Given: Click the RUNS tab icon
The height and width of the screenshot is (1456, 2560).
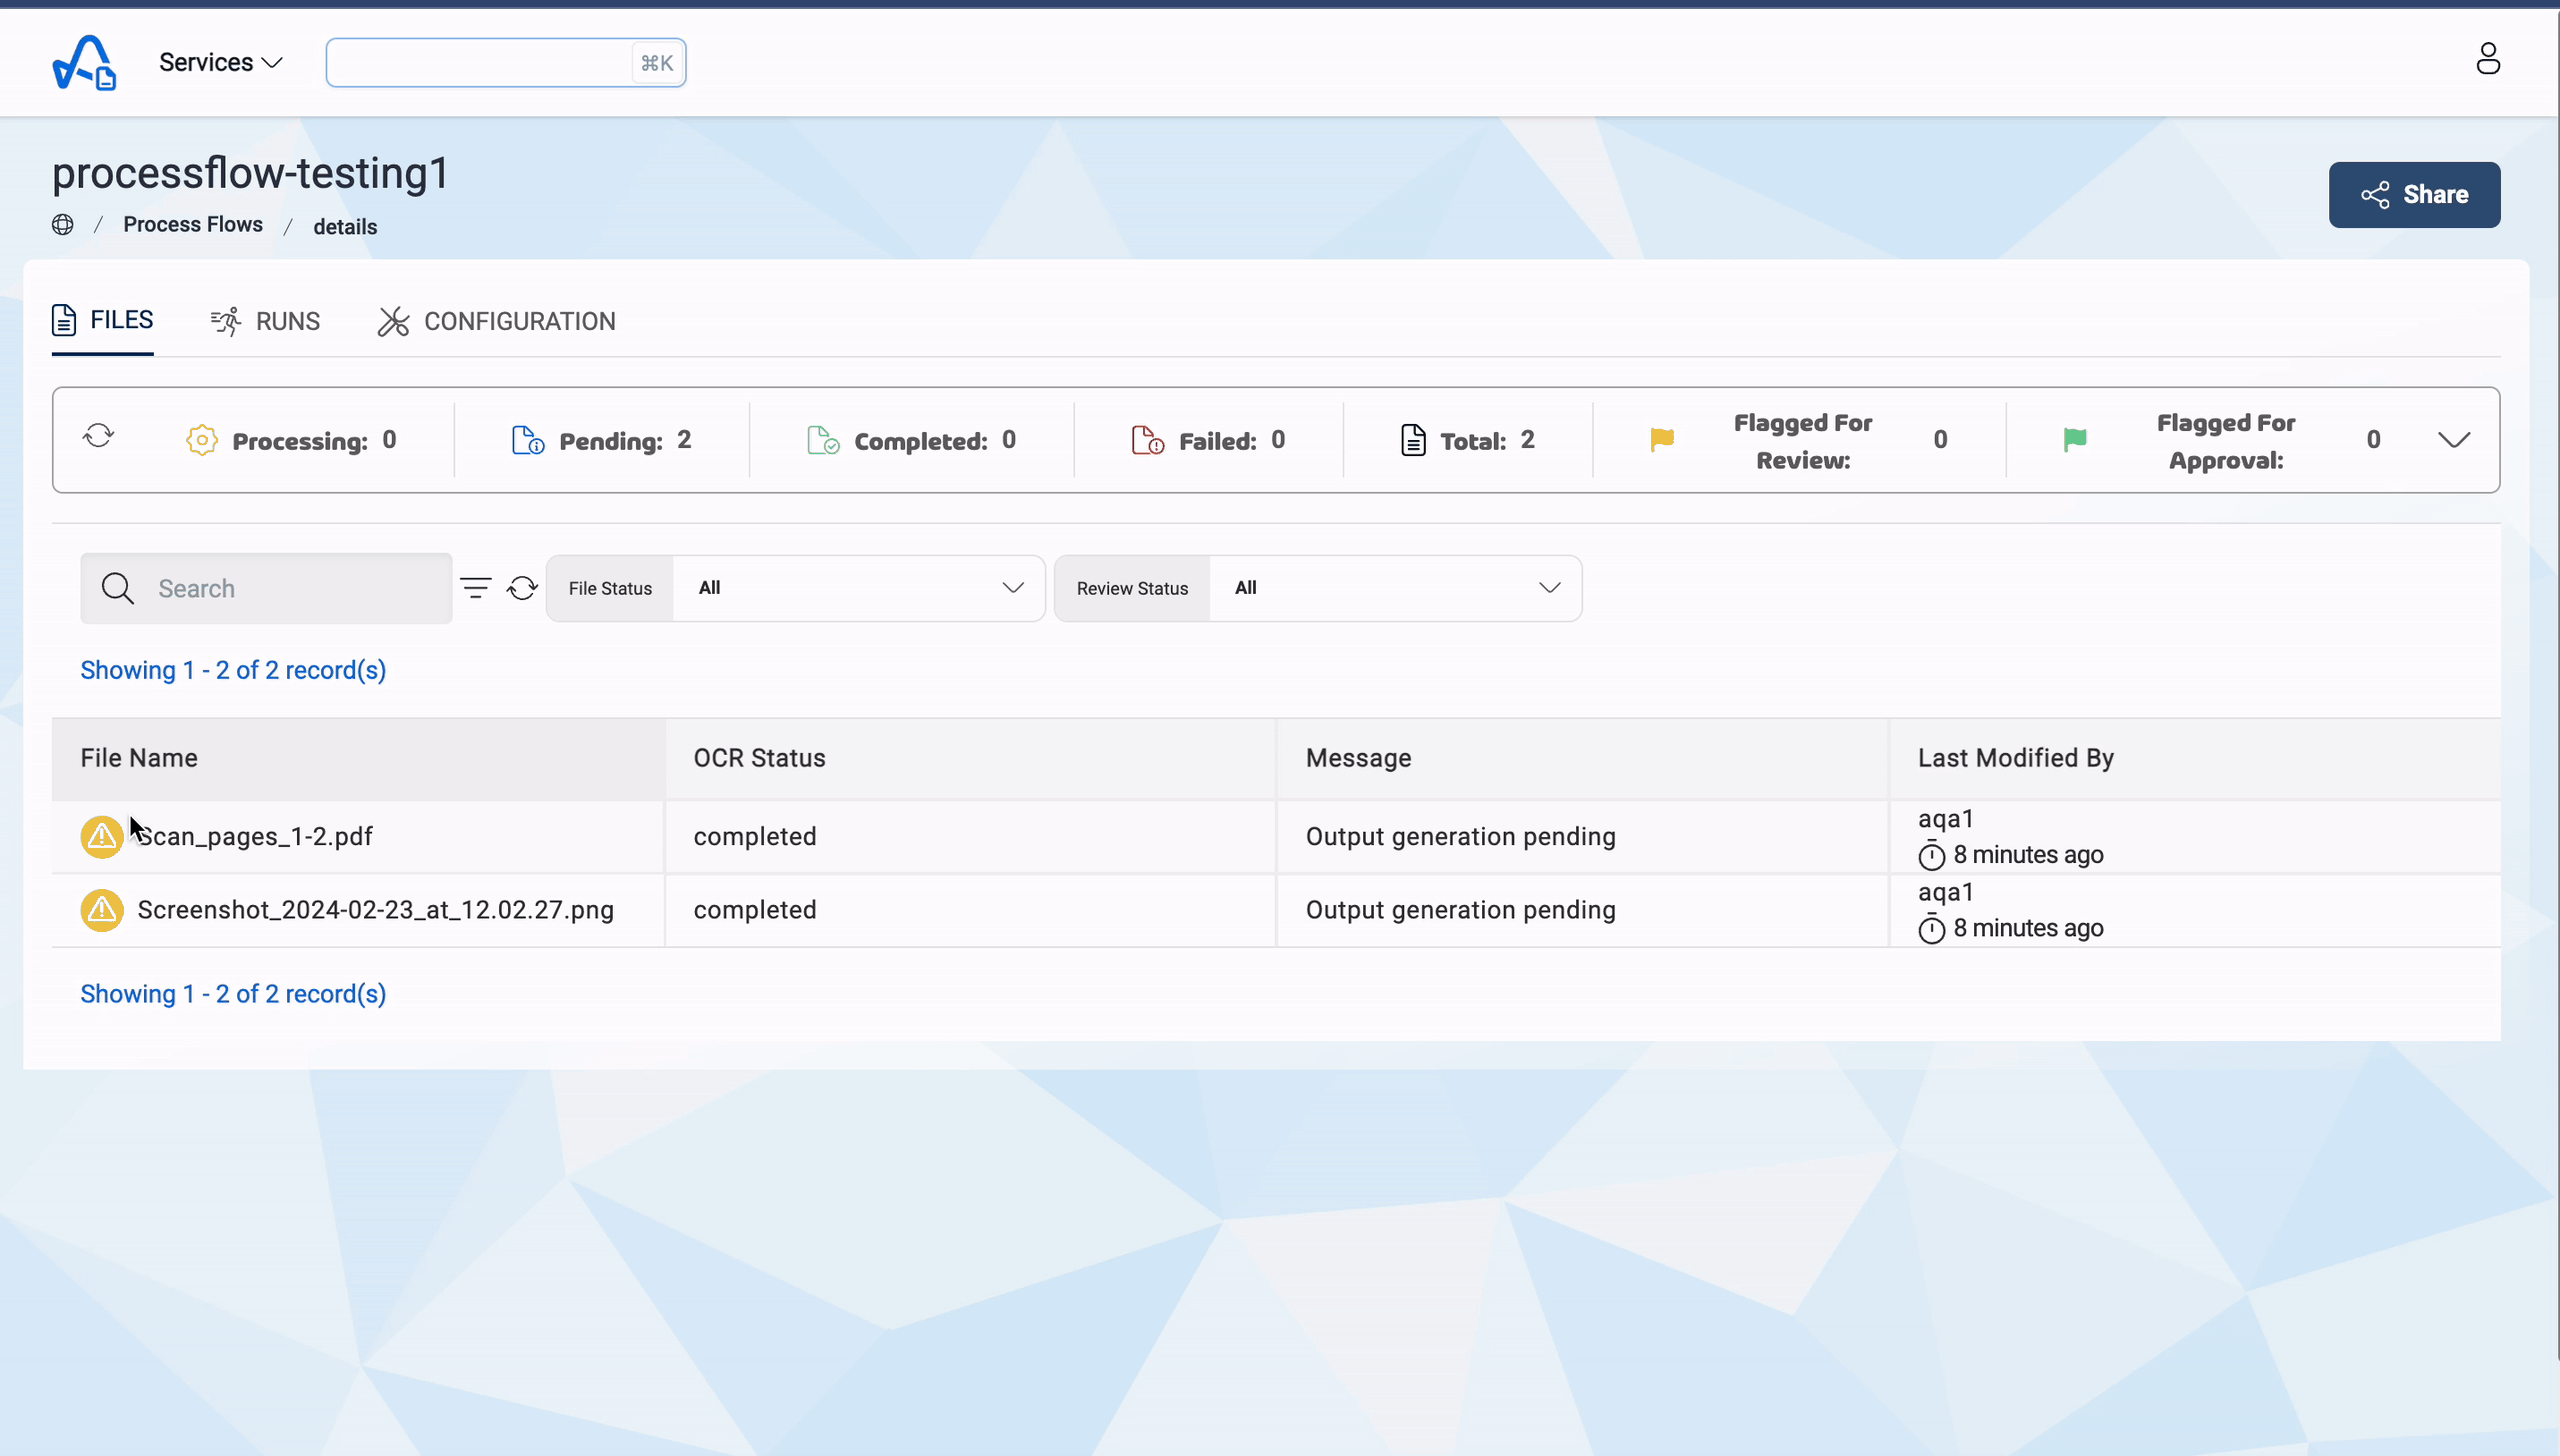Looking at the screenshot, I should [225, 320].
